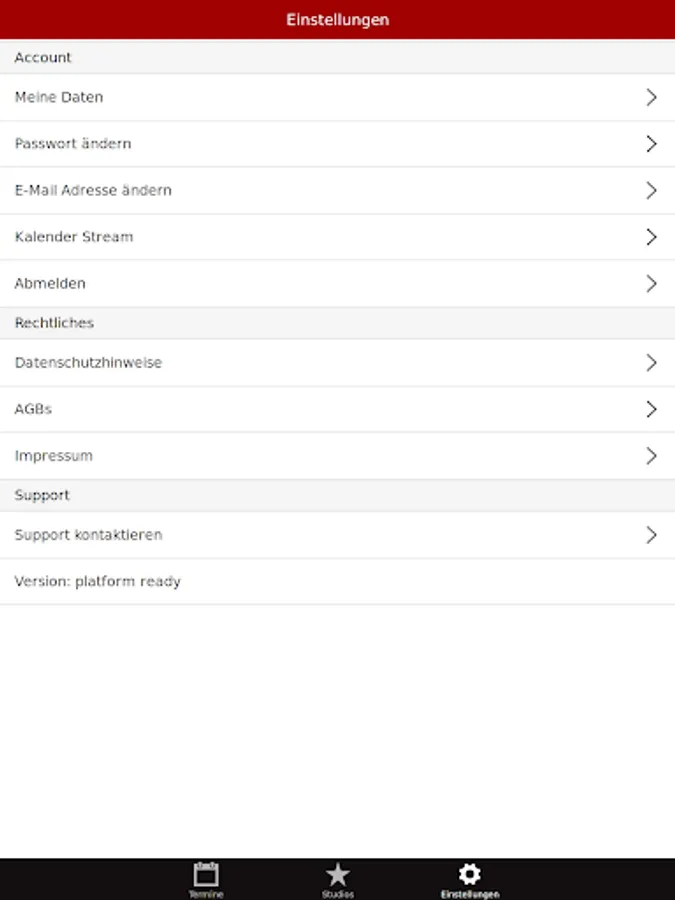Tap the Termine calendar icon
The width and height of the screenshot is (675, 900).
click(x=206, y=874)
